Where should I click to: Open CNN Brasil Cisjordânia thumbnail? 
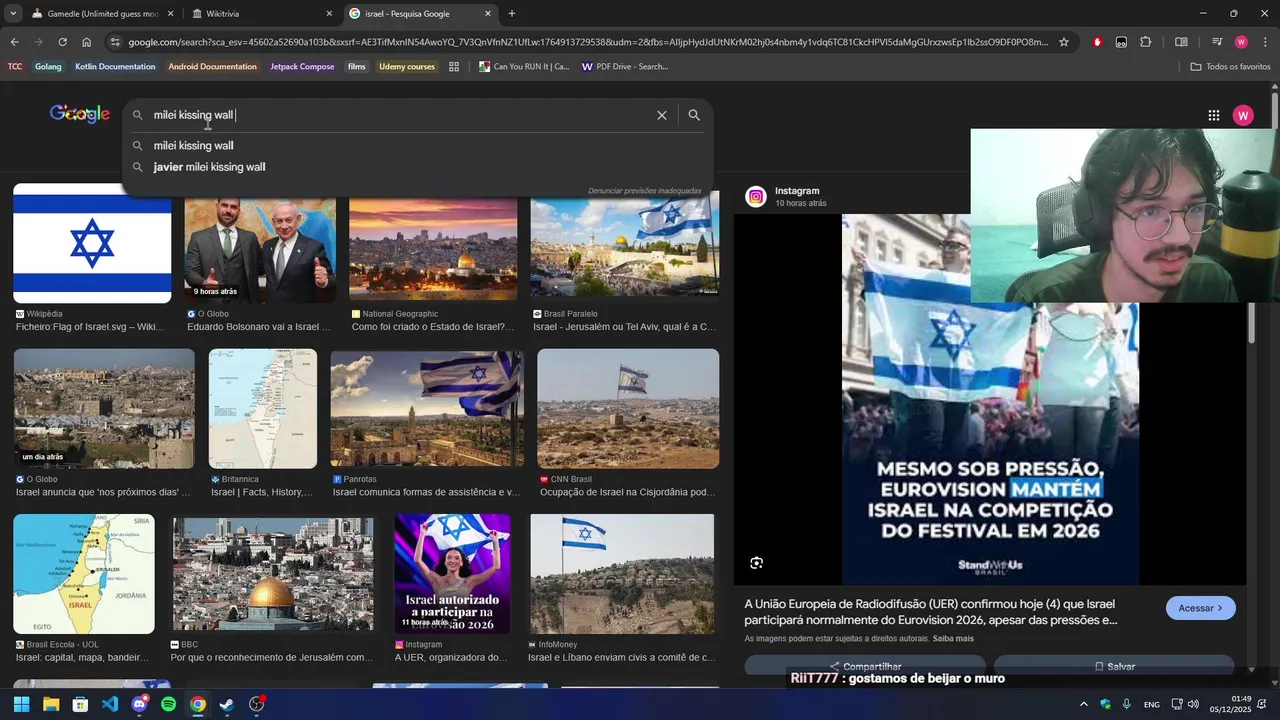pos(628,408)
